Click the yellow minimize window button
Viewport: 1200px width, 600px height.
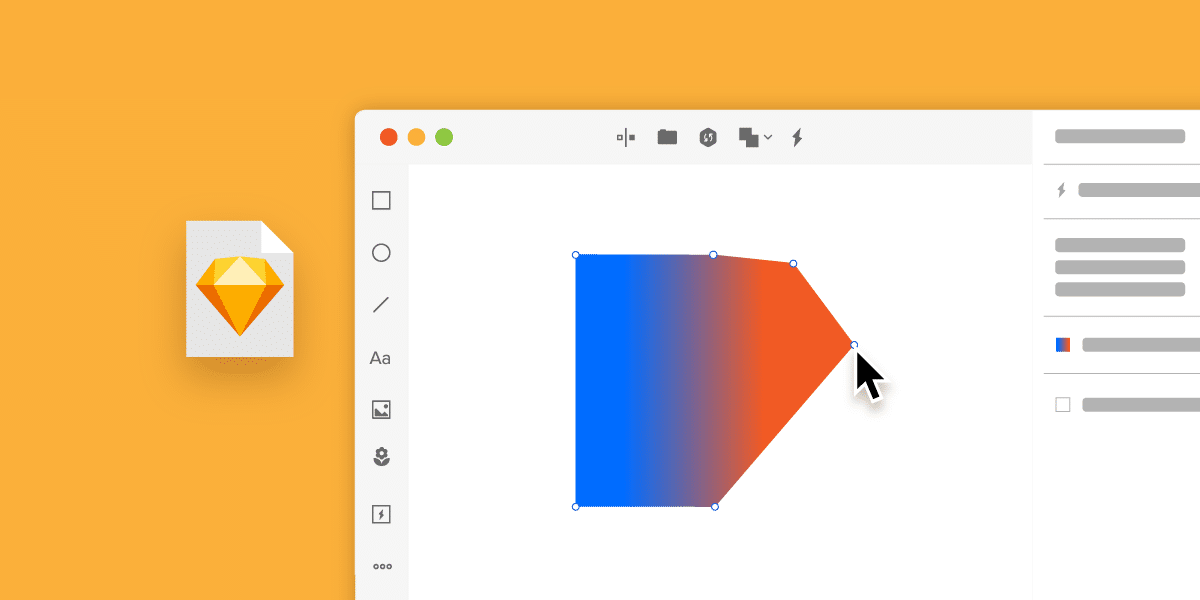pyautogui.click(x=416, y=137)
